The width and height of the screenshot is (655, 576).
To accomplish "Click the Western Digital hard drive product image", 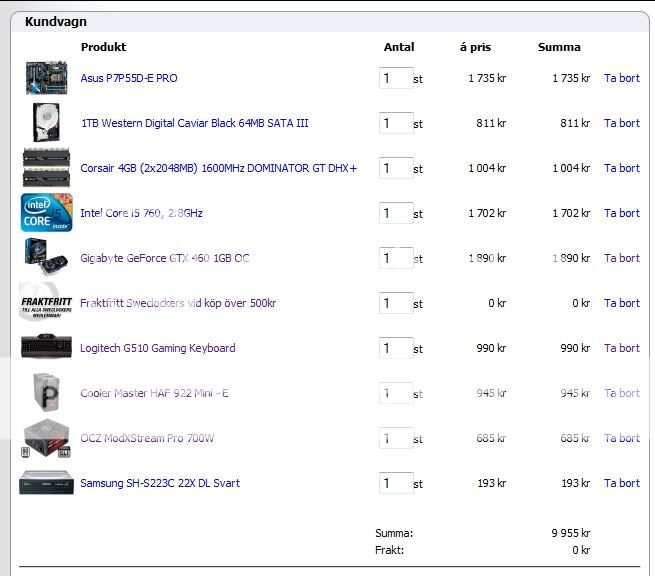I will tap(46, 123).
